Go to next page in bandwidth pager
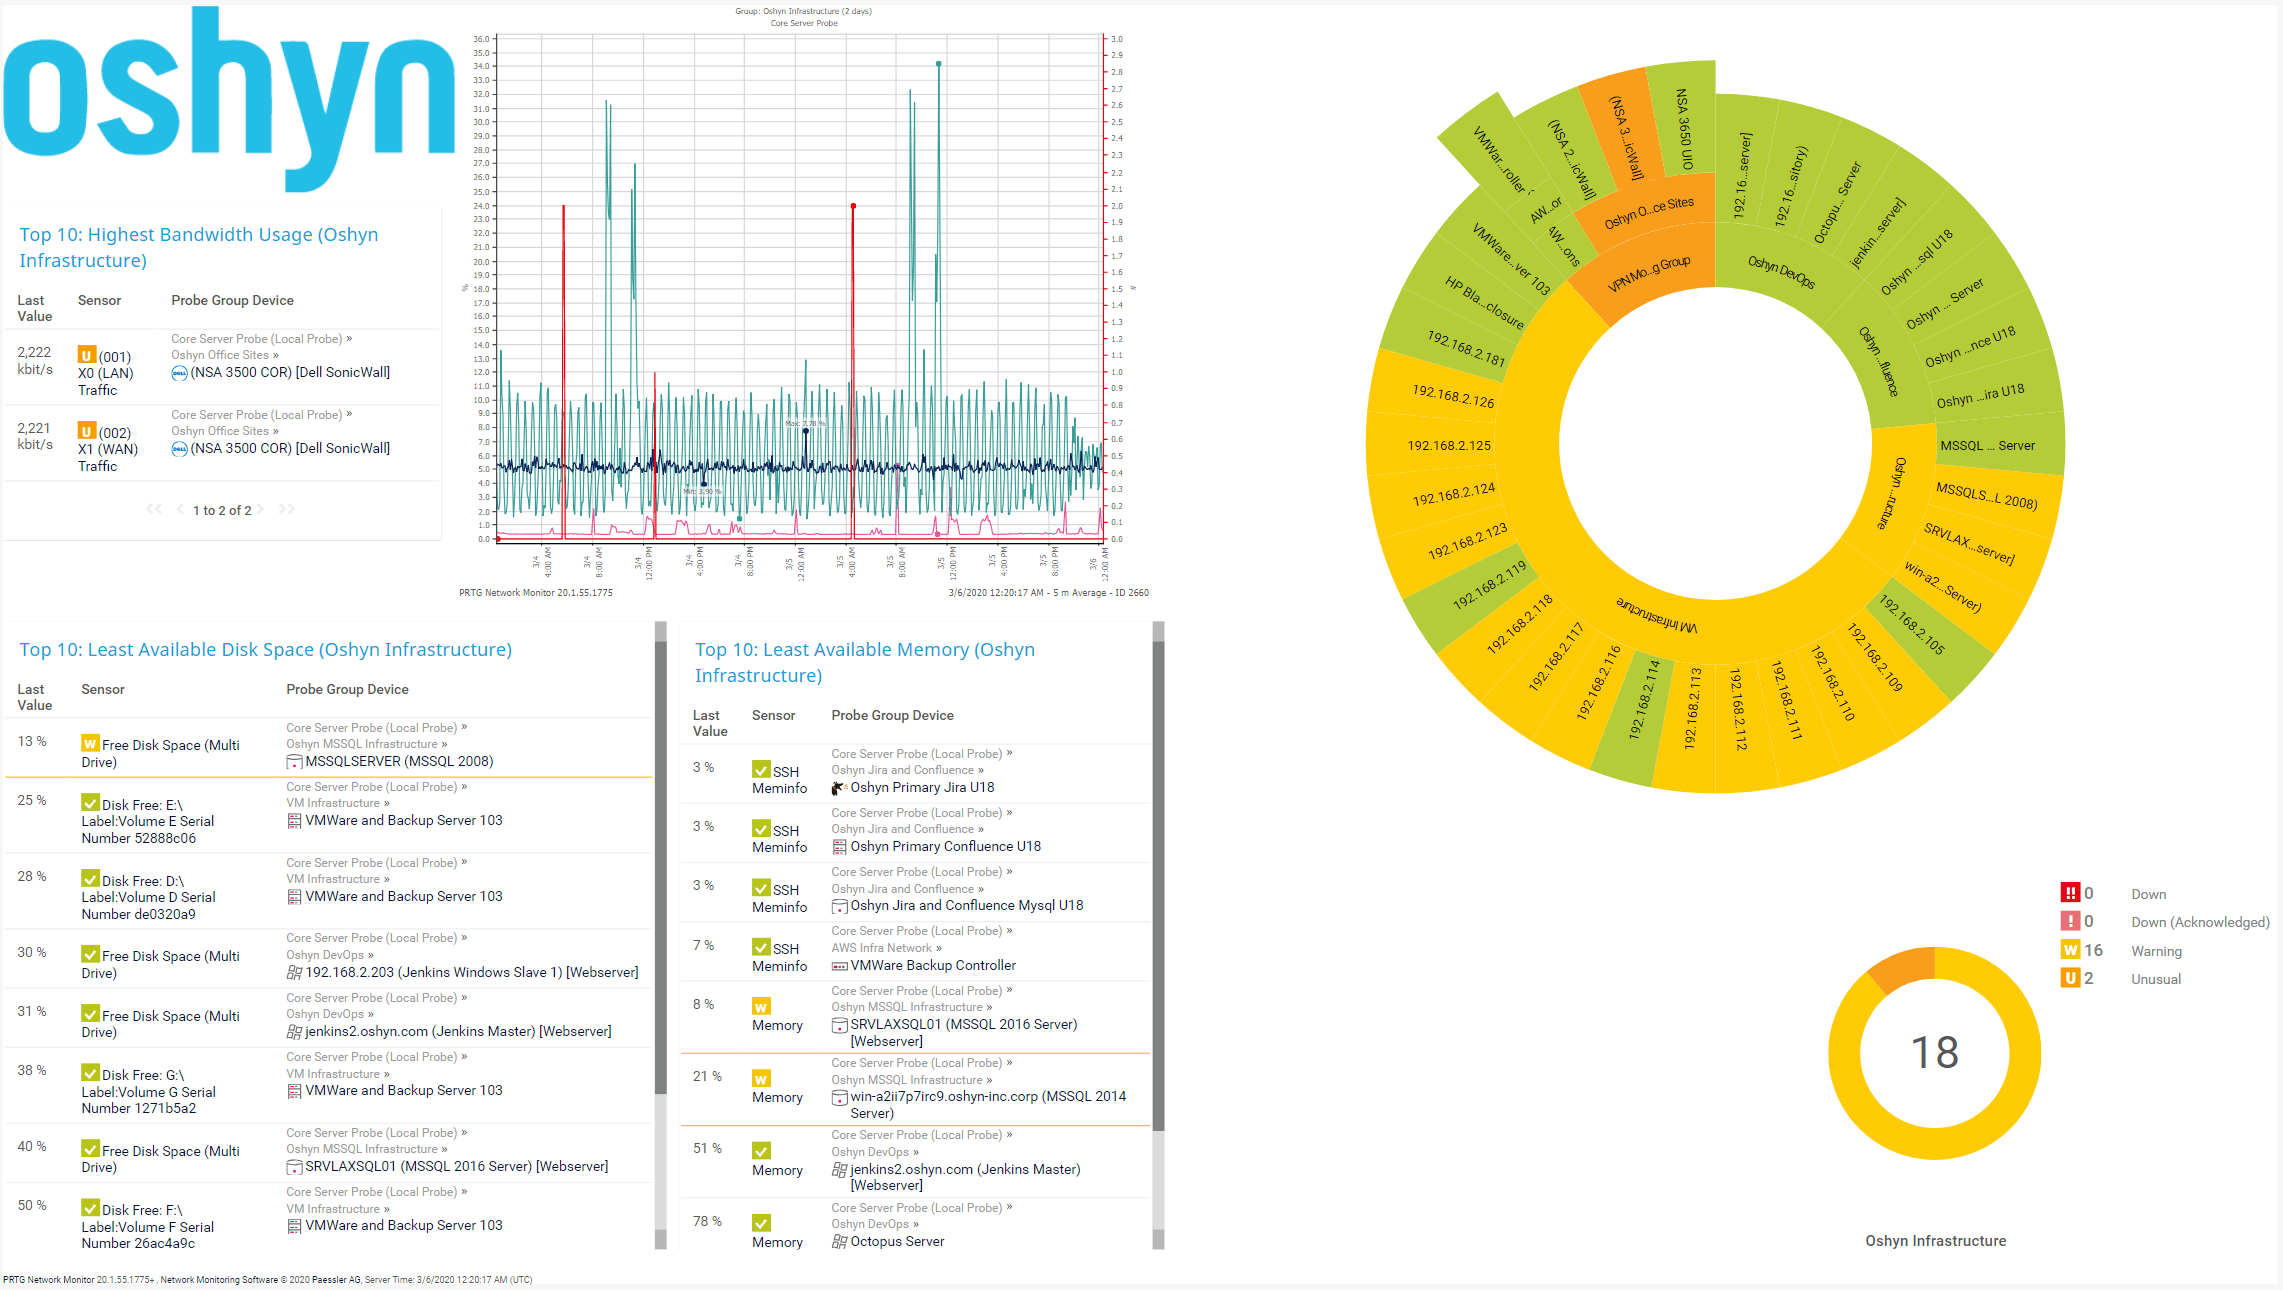This screenshot has height=1290, width=2283. (260, 509)
